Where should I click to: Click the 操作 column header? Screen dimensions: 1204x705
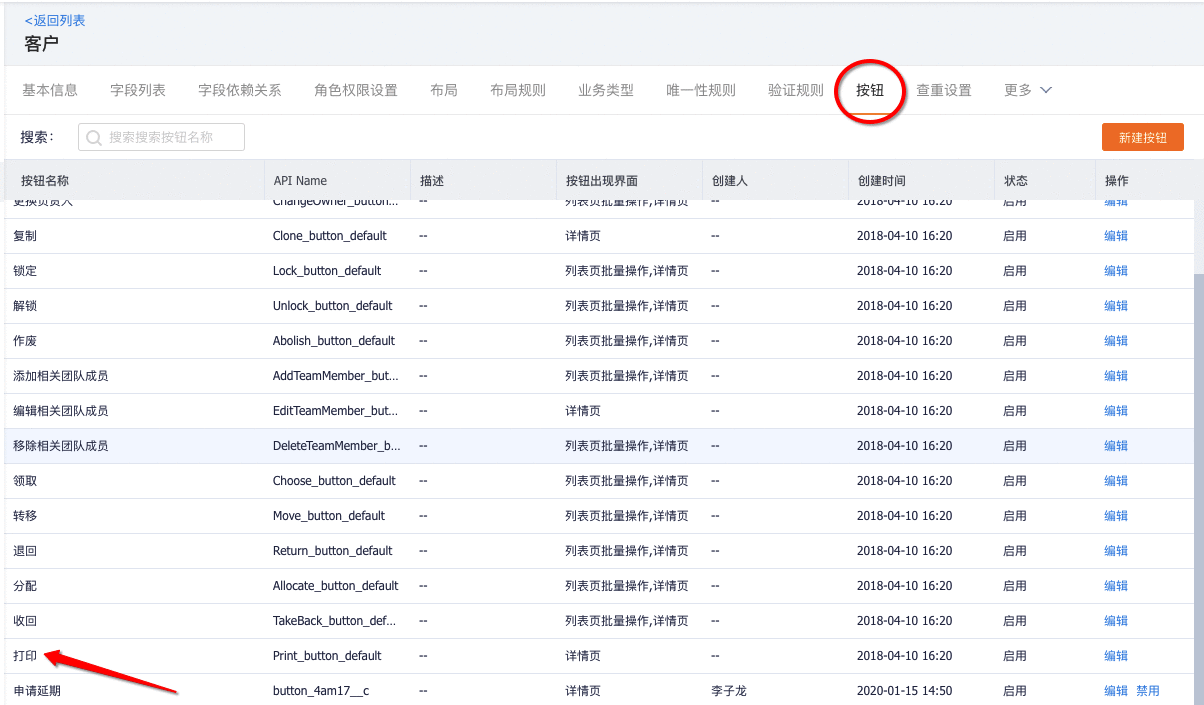[x=1117, y=181]
